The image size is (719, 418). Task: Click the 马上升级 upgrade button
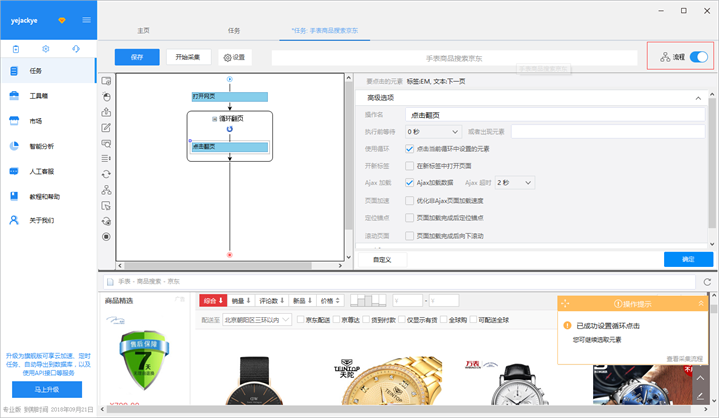pyautogui.click(x=47, y=390)
